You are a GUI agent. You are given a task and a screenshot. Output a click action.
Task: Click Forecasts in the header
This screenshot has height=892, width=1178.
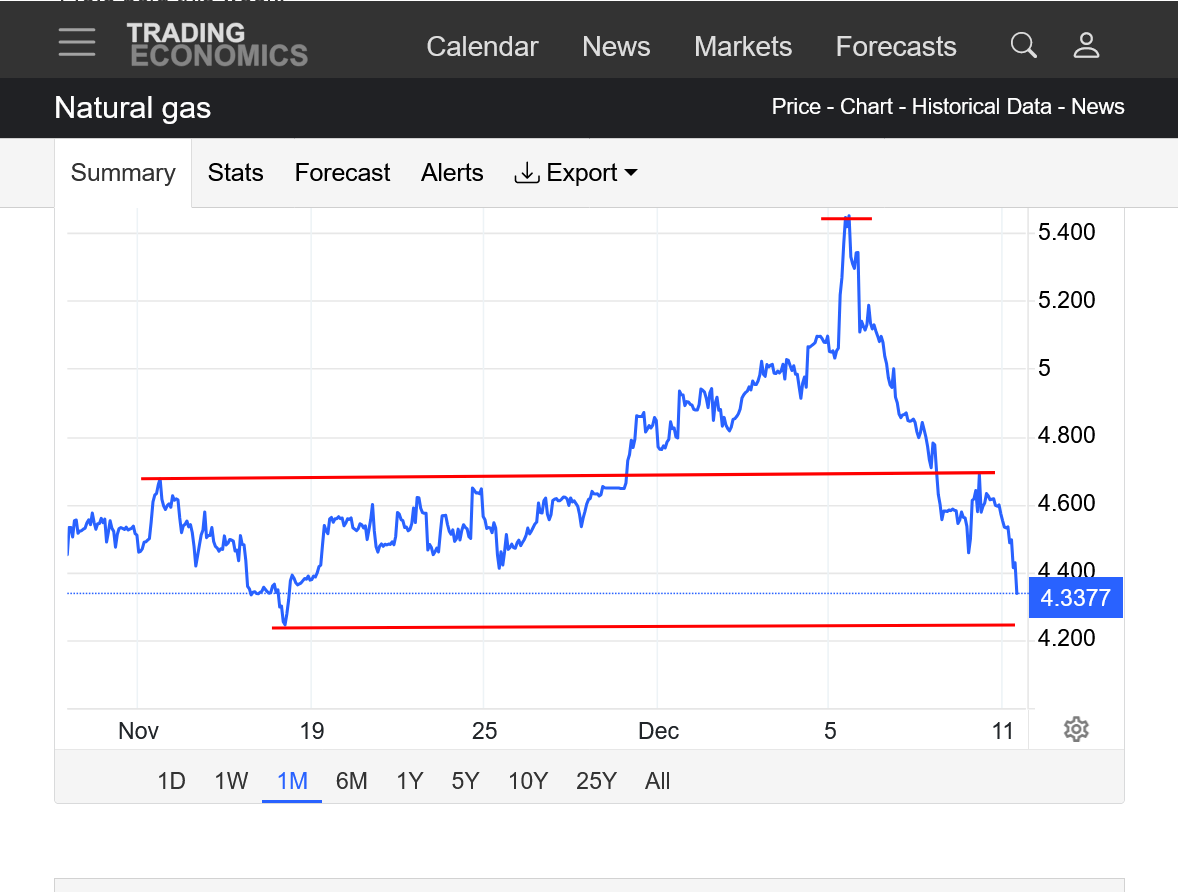896,47
